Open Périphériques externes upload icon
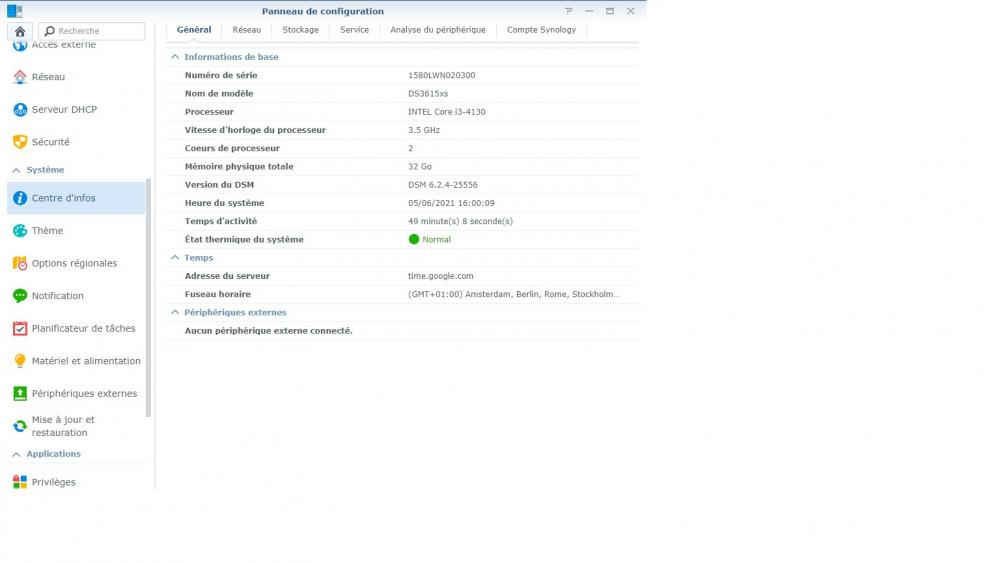 tap(20, 393)
